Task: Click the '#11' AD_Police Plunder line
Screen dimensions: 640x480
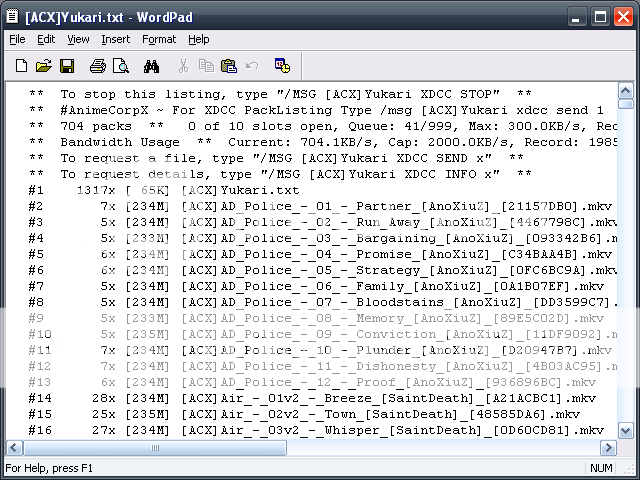Action: (x=320, y=350)
